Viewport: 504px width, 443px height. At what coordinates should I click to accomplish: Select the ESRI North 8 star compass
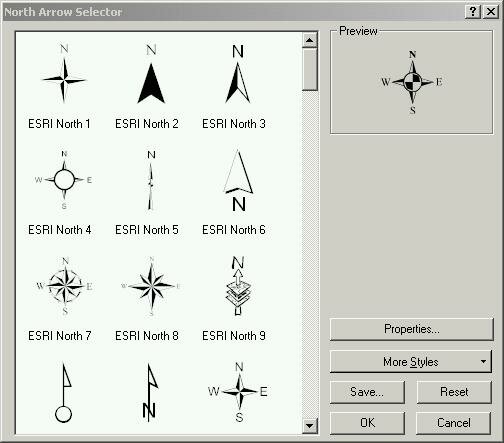pos(151,286)
